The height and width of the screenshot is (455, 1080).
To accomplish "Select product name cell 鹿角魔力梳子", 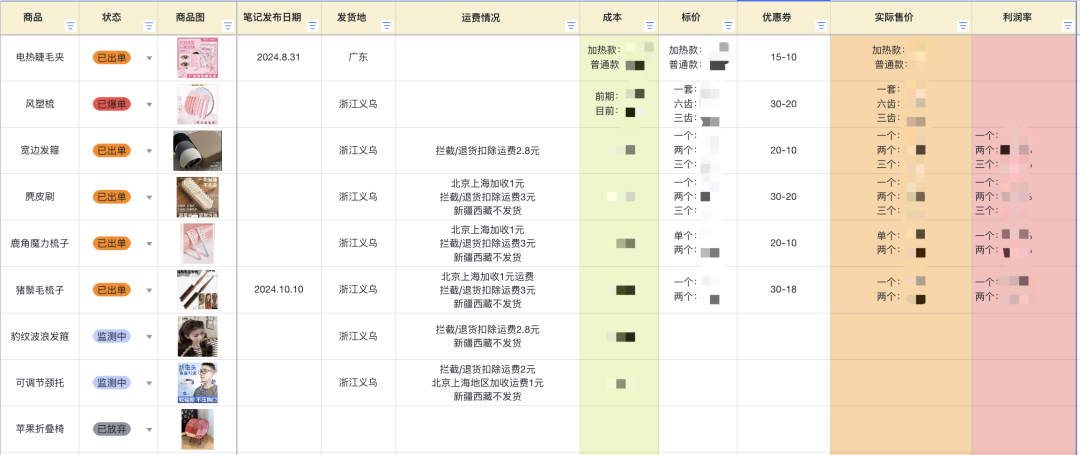I will (40, 244).
